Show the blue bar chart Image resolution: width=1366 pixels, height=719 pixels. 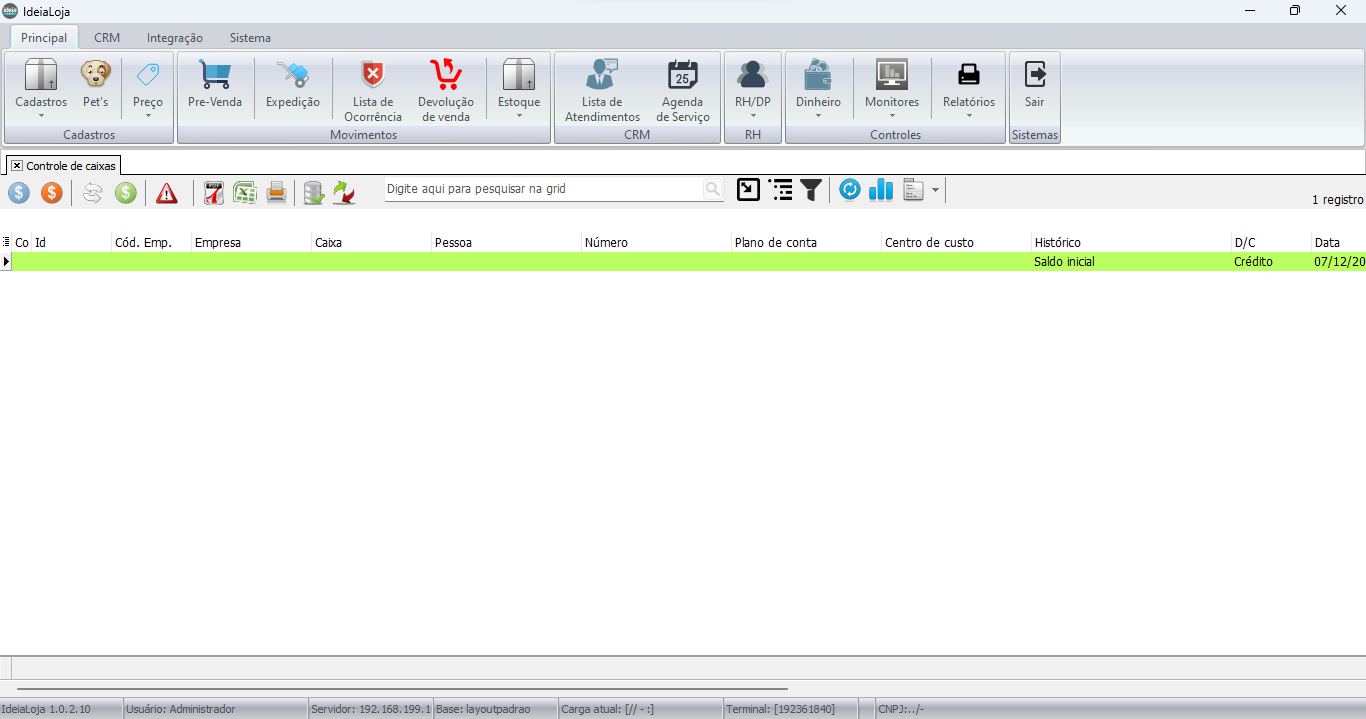[880, 190]
